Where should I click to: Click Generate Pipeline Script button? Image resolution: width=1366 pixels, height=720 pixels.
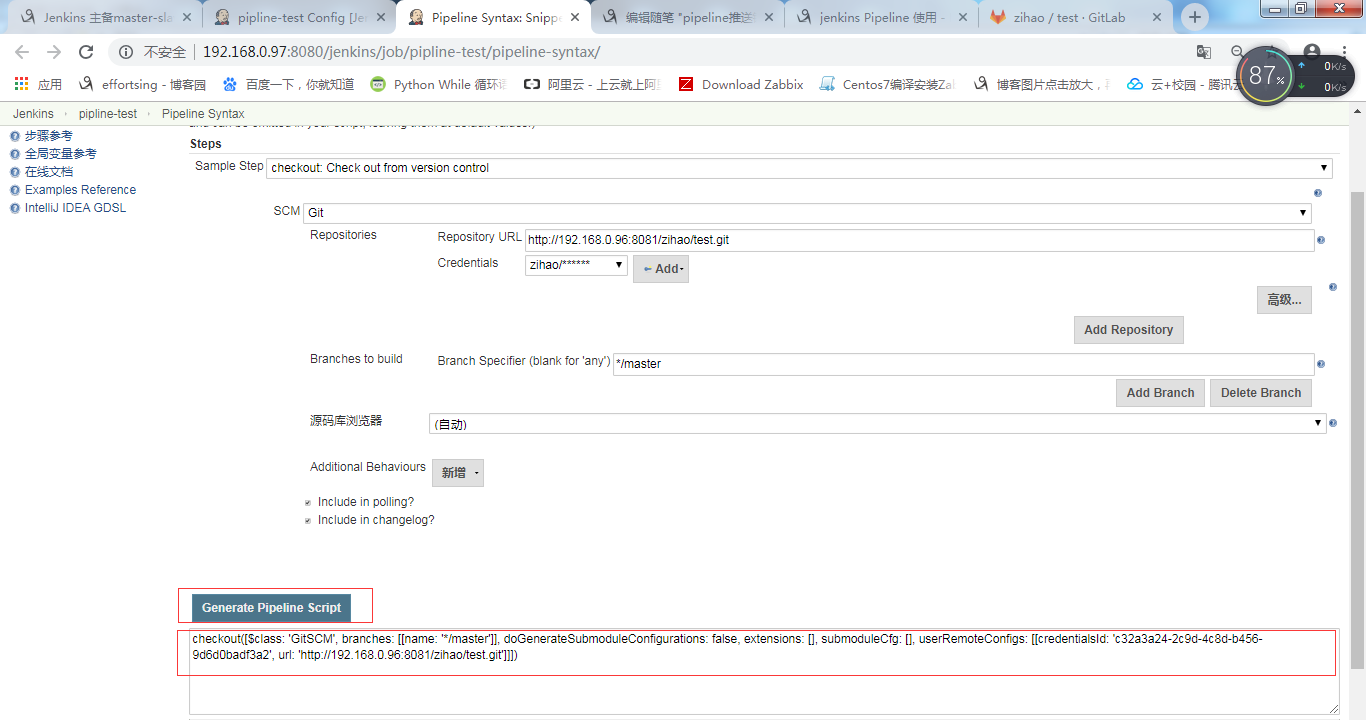point(271,607)
